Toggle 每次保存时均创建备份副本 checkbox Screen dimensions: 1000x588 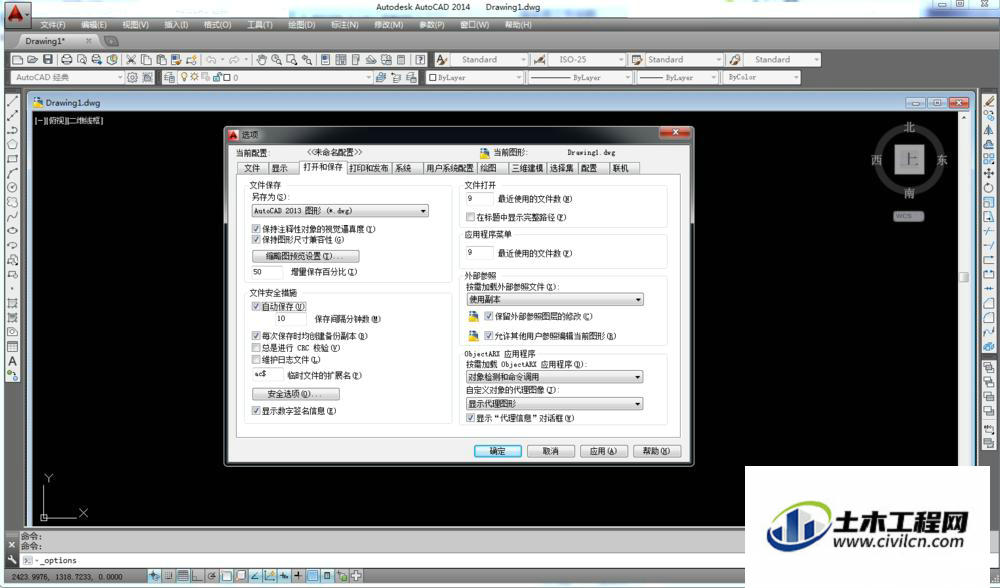point(256,336)
